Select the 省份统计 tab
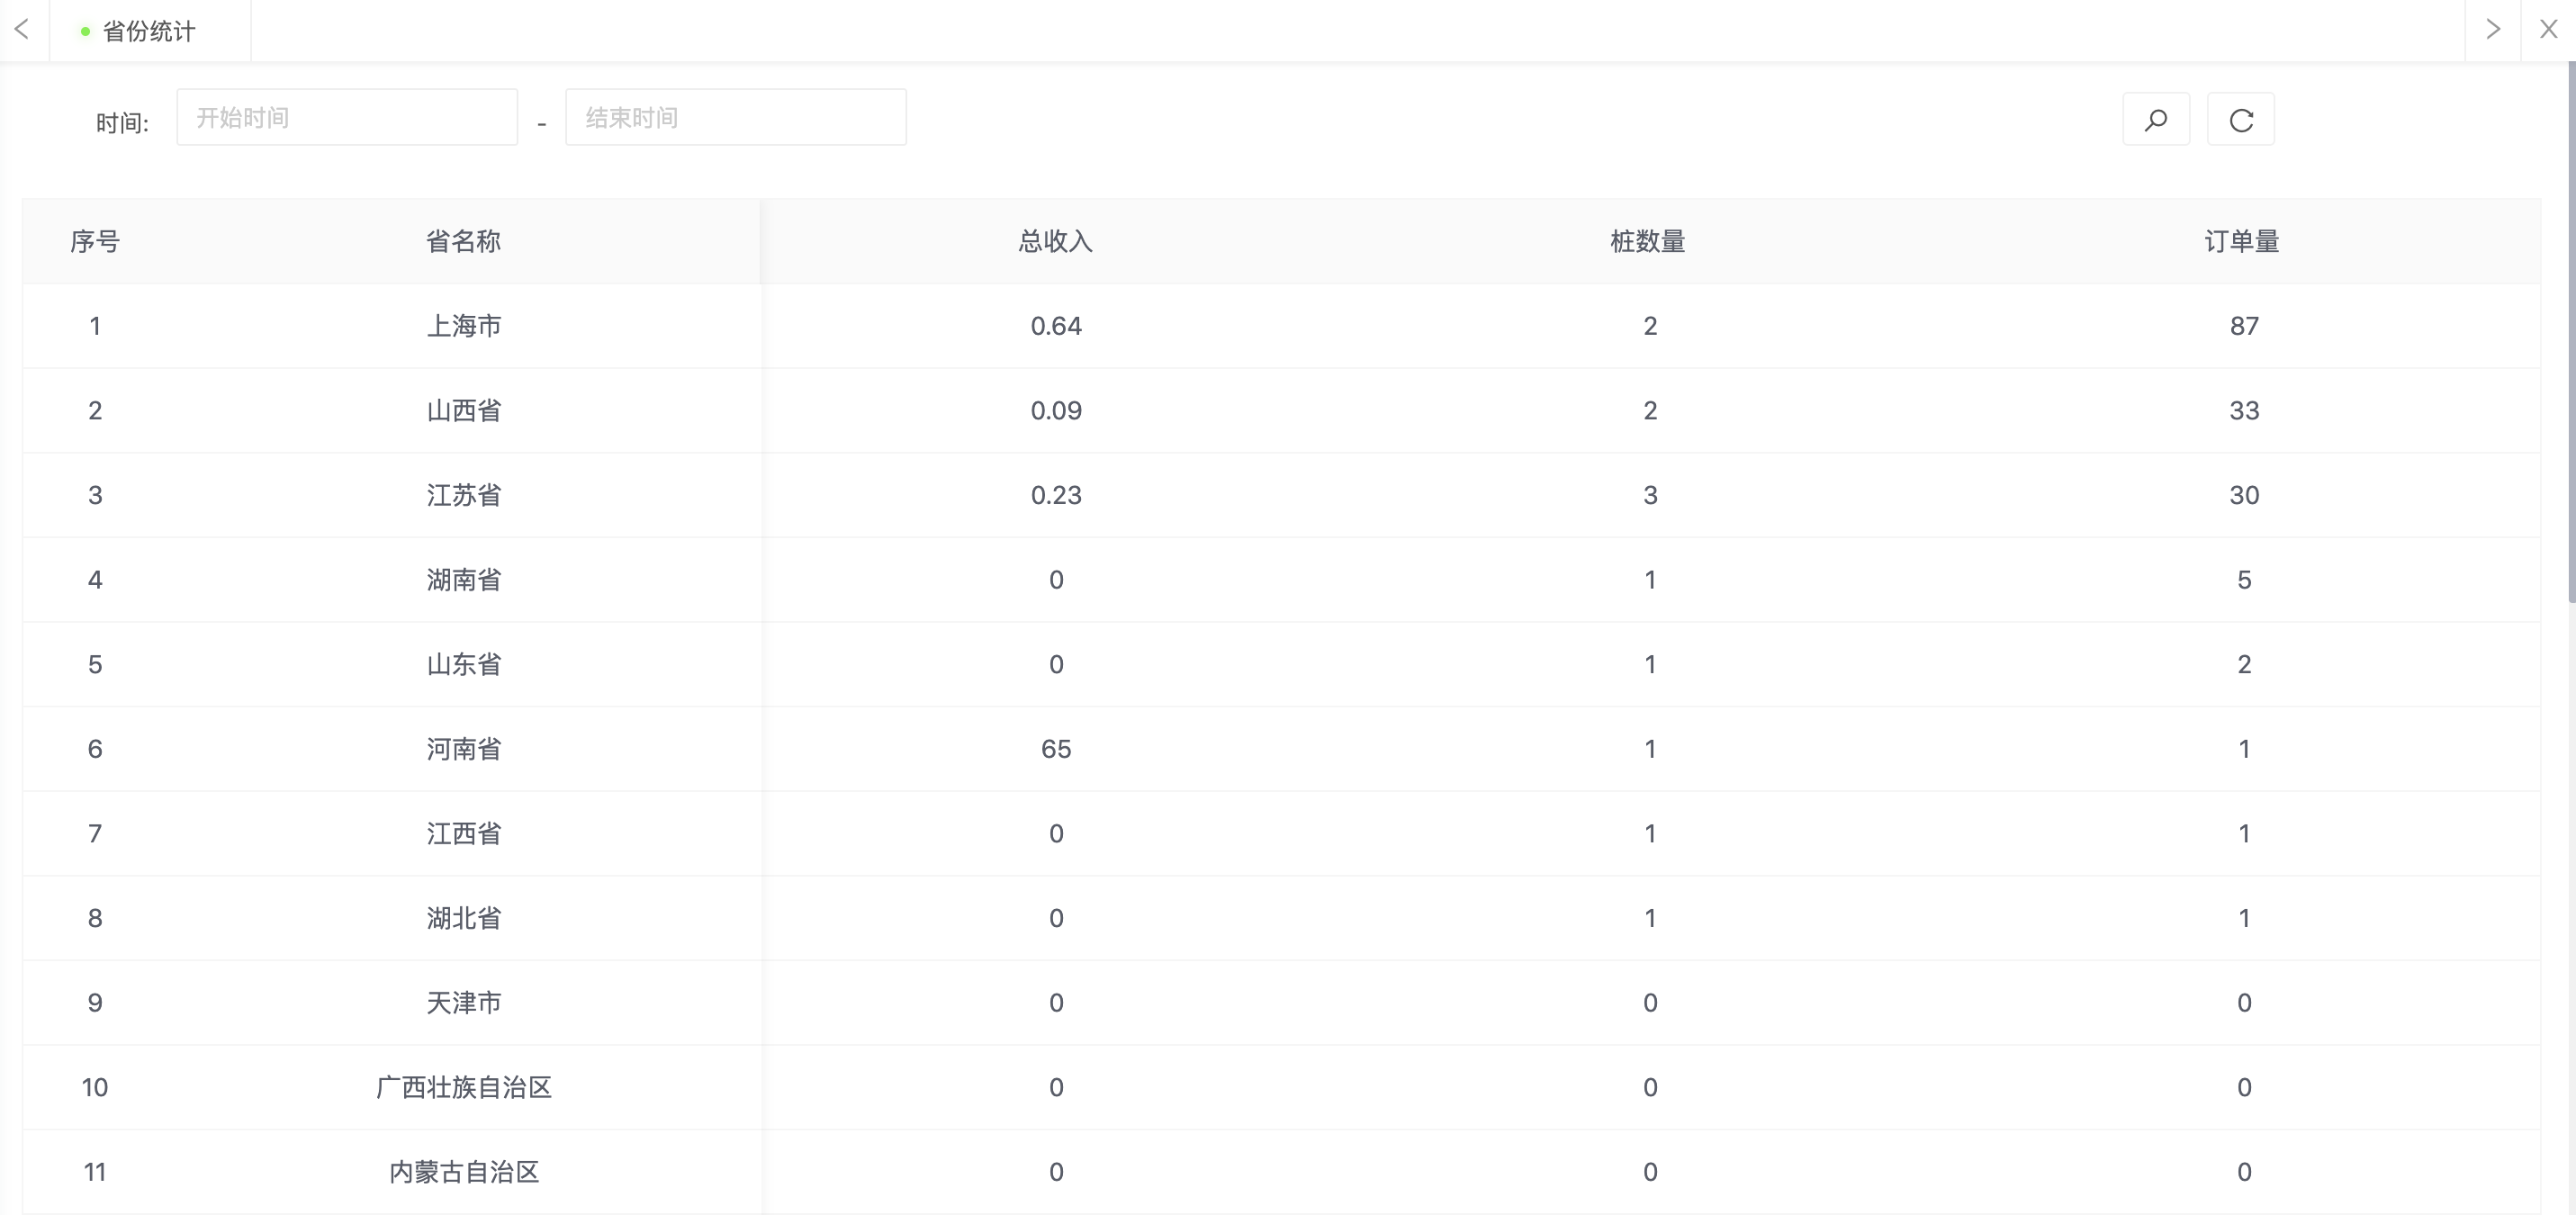Screen dimensions: 2576x1215 coord(149,32)
